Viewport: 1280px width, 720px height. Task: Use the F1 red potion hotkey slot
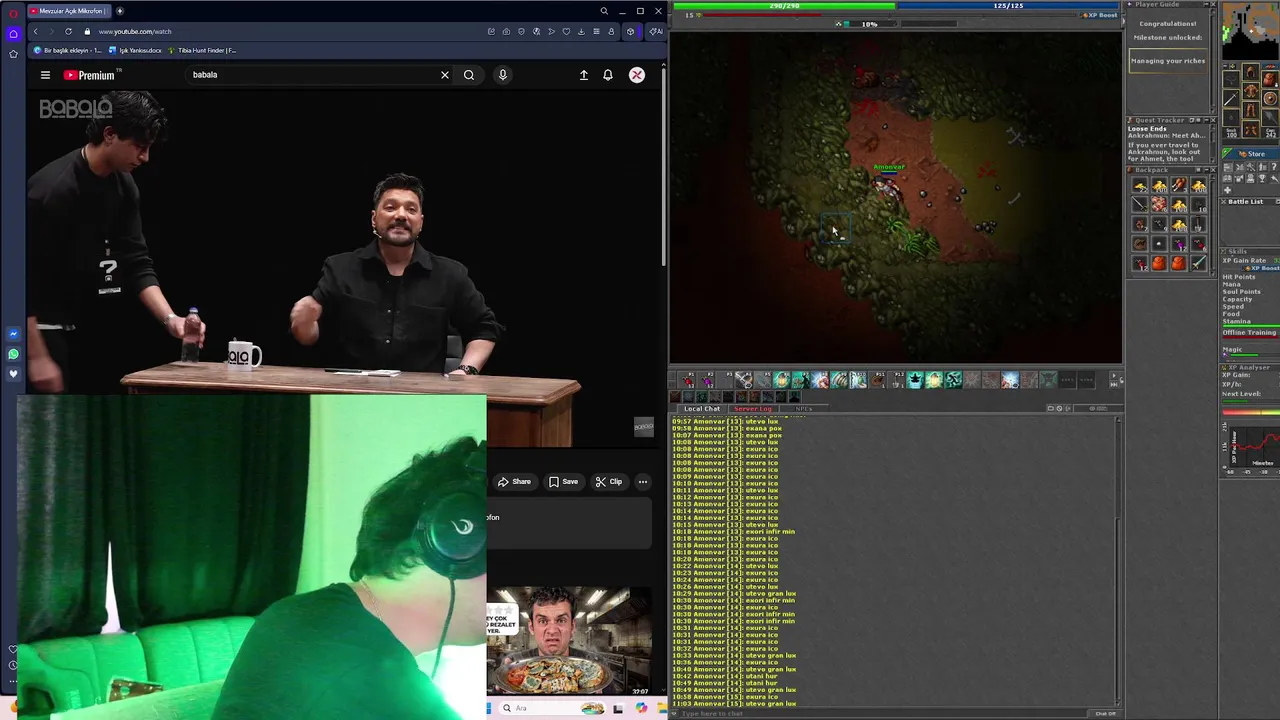[x=686, y=380]
